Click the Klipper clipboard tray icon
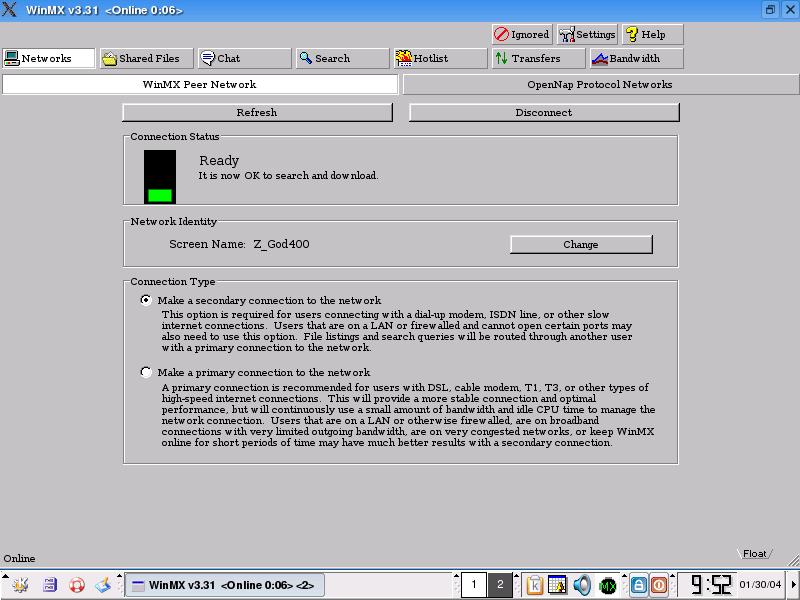The image size is (800, 600). click(x=534, y=585)
